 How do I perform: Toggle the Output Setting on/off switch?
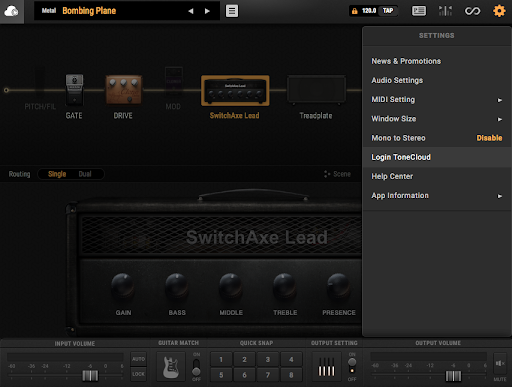352,366
